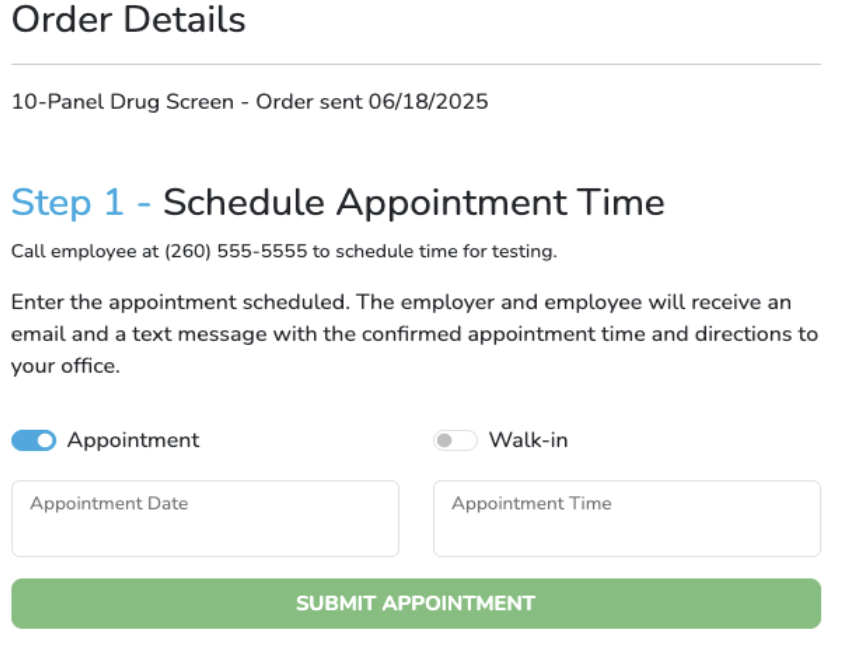Viewport: 849px width, 658px height.
Task: Click the Appointment Date placeholder label
Action: pos(109,504)
